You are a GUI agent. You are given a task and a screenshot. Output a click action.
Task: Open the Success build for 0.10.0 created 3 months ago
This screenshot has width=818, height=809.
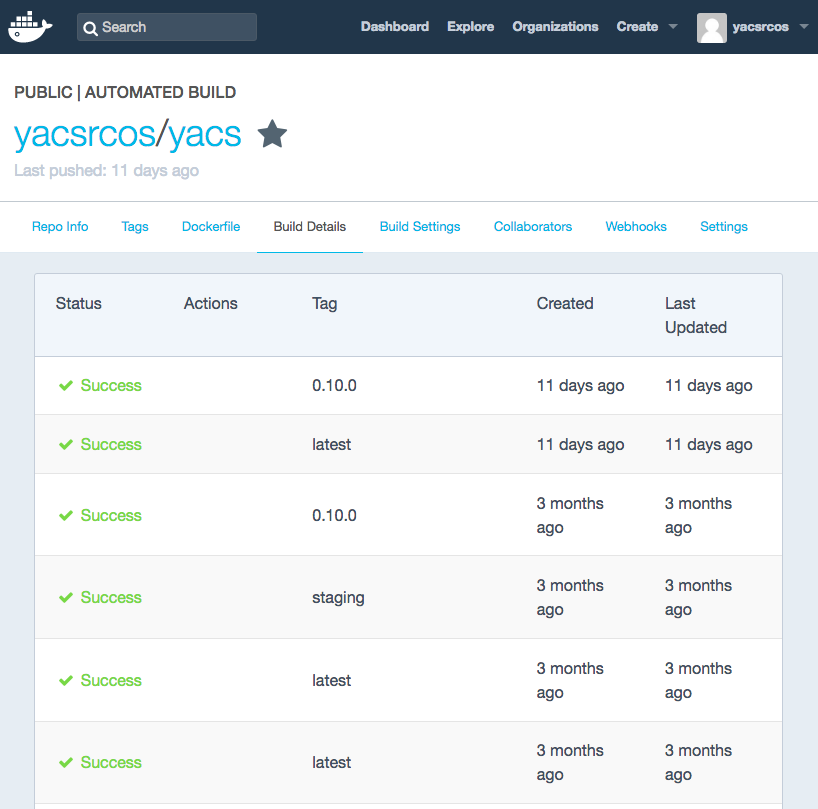pyautogui.click(x=111, y=515)
